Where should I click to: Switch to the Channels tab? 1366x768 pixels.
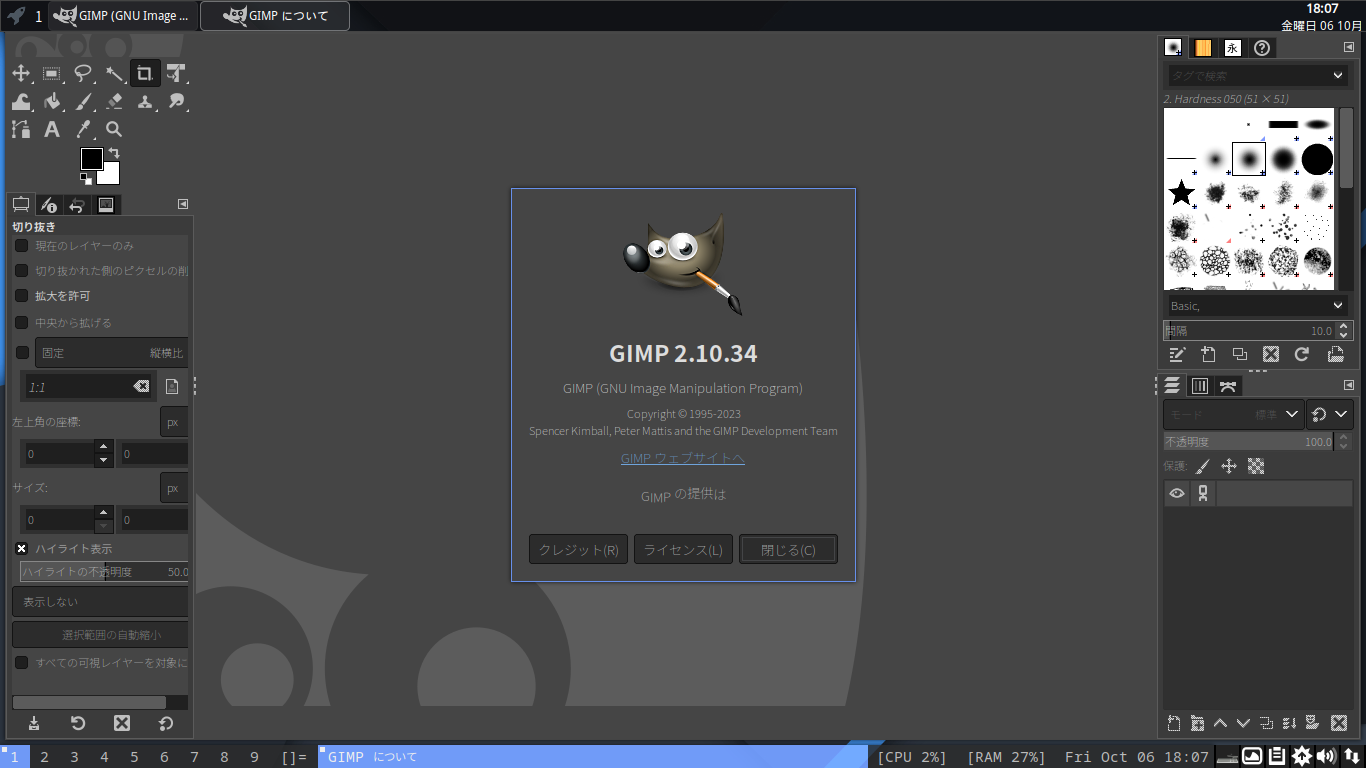(x=1200, y=386)
